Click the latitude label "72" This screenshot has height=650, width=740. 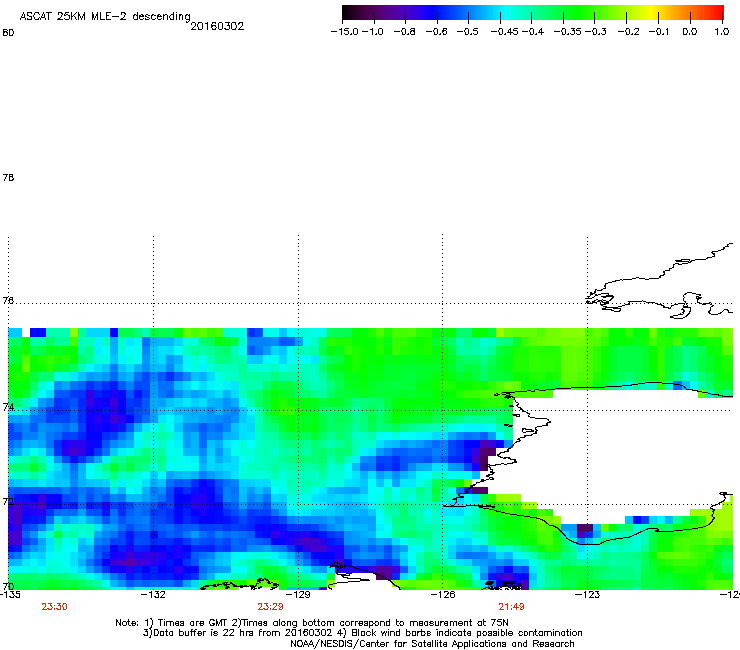8,501
